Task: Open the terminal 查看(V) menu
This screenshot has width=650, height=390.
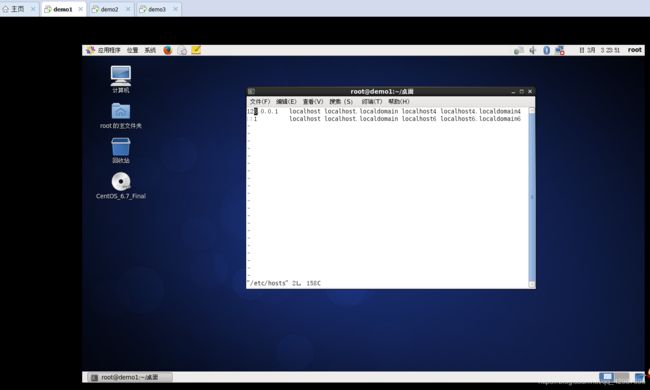Action: 313,102
